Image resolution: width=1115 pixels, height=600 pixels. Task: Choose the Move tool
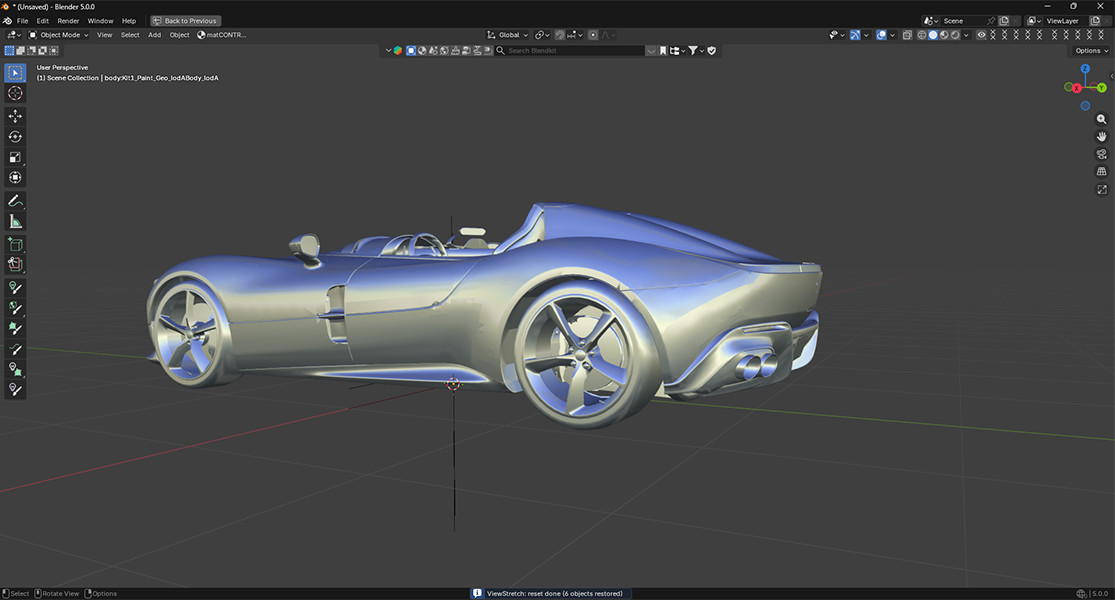[x=15, y=116]
